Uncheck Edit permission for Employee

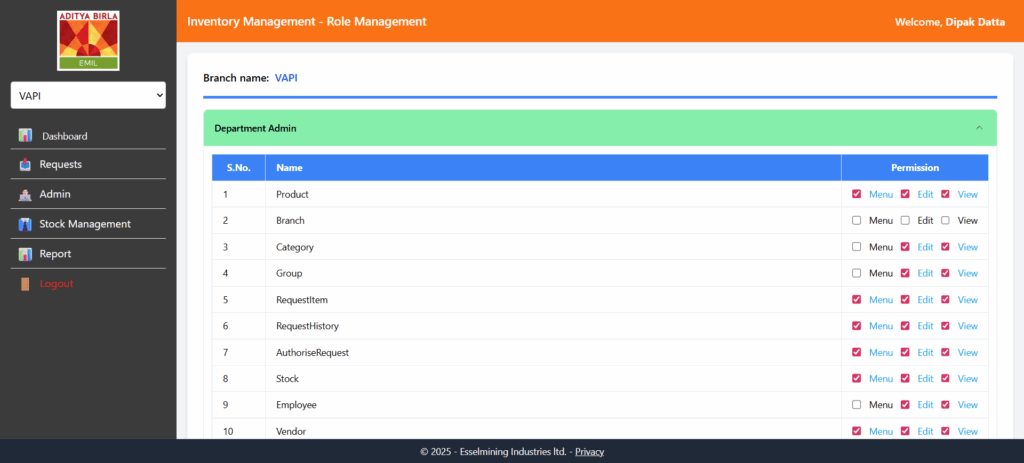pos(905,404)
